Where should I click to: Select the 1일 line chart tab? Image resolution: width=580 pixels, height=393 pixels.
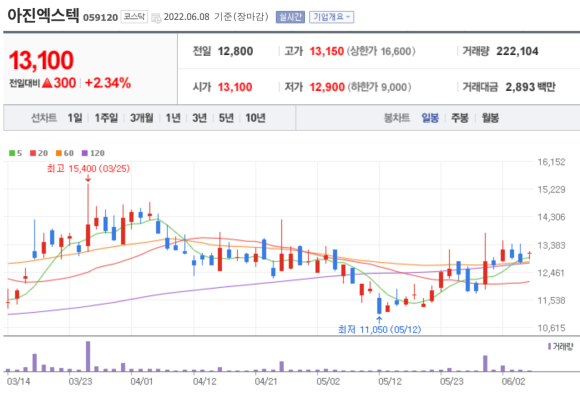click(75, 118)
